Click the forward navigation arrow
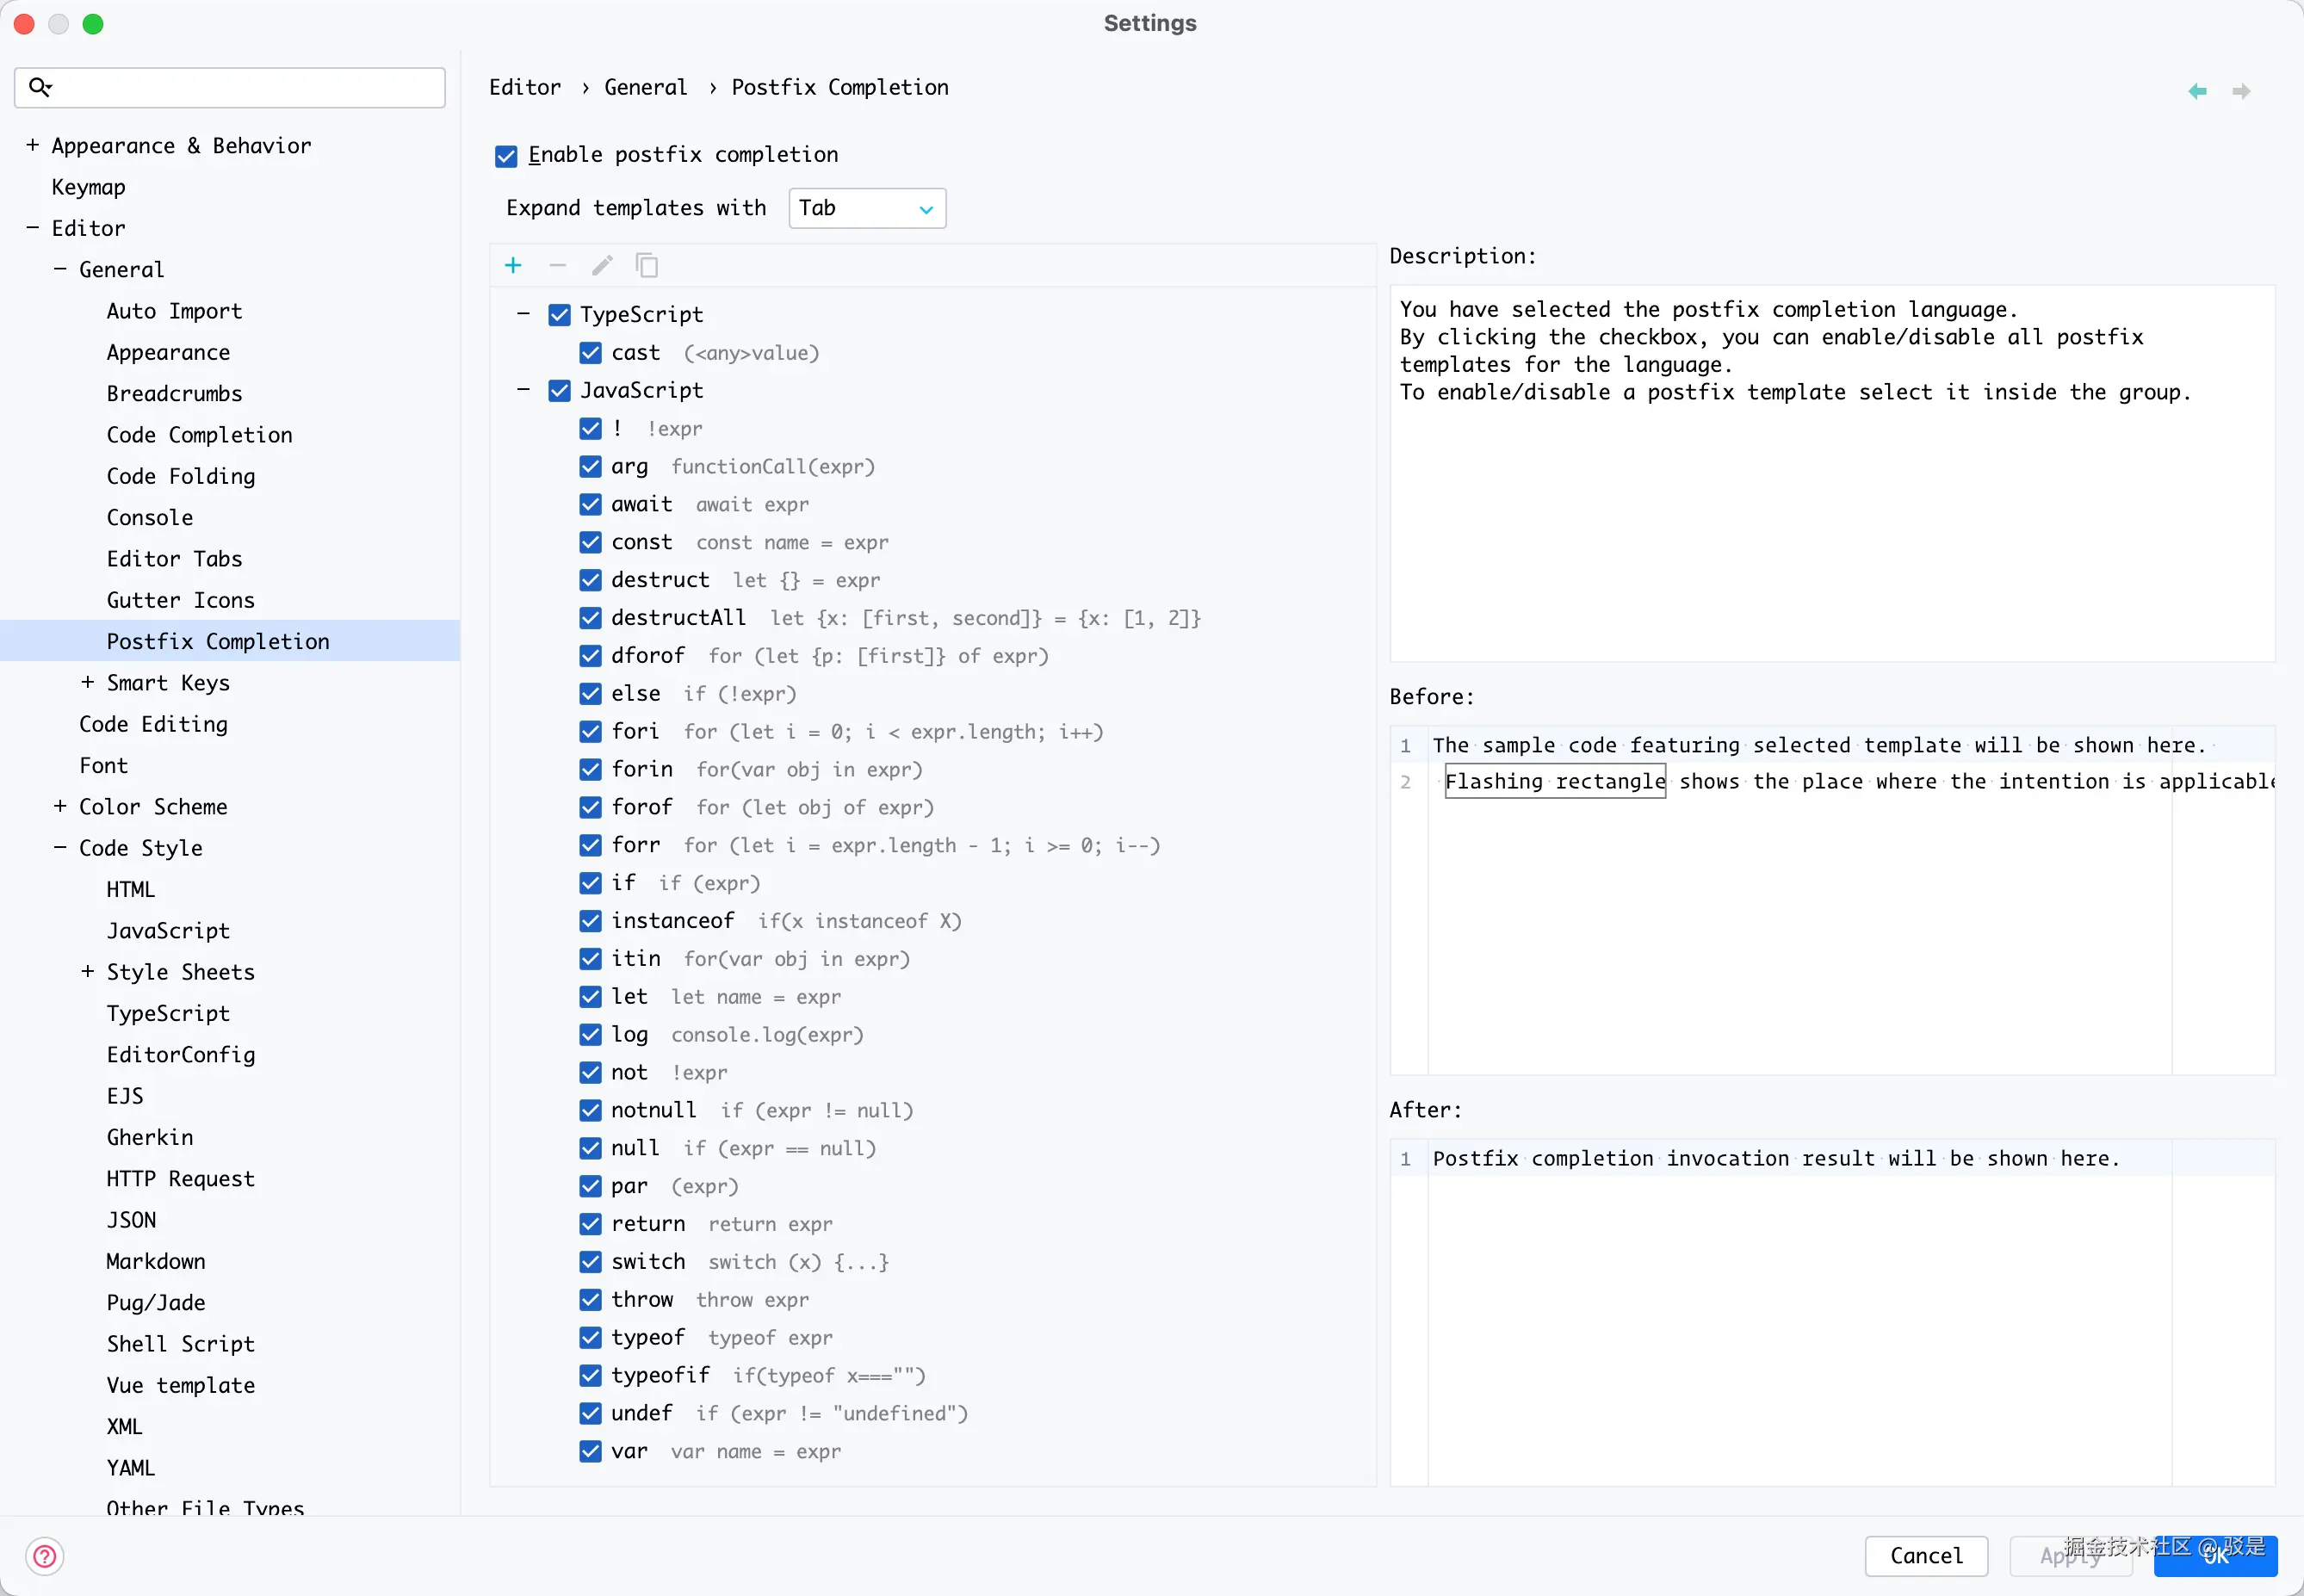2304x1596 pixels. point(2241,91)
